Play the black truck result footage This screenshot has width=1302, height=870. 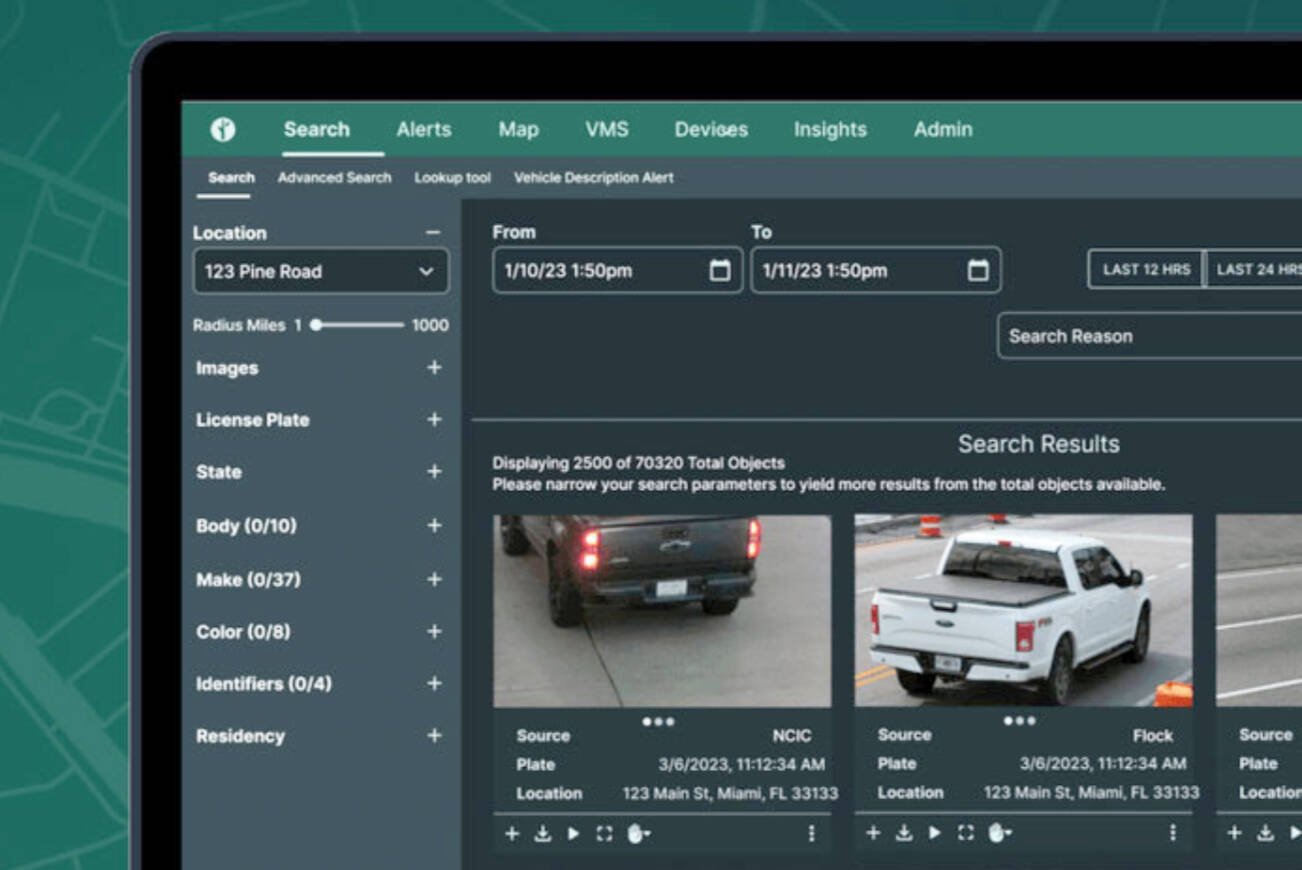click(573, 833)
